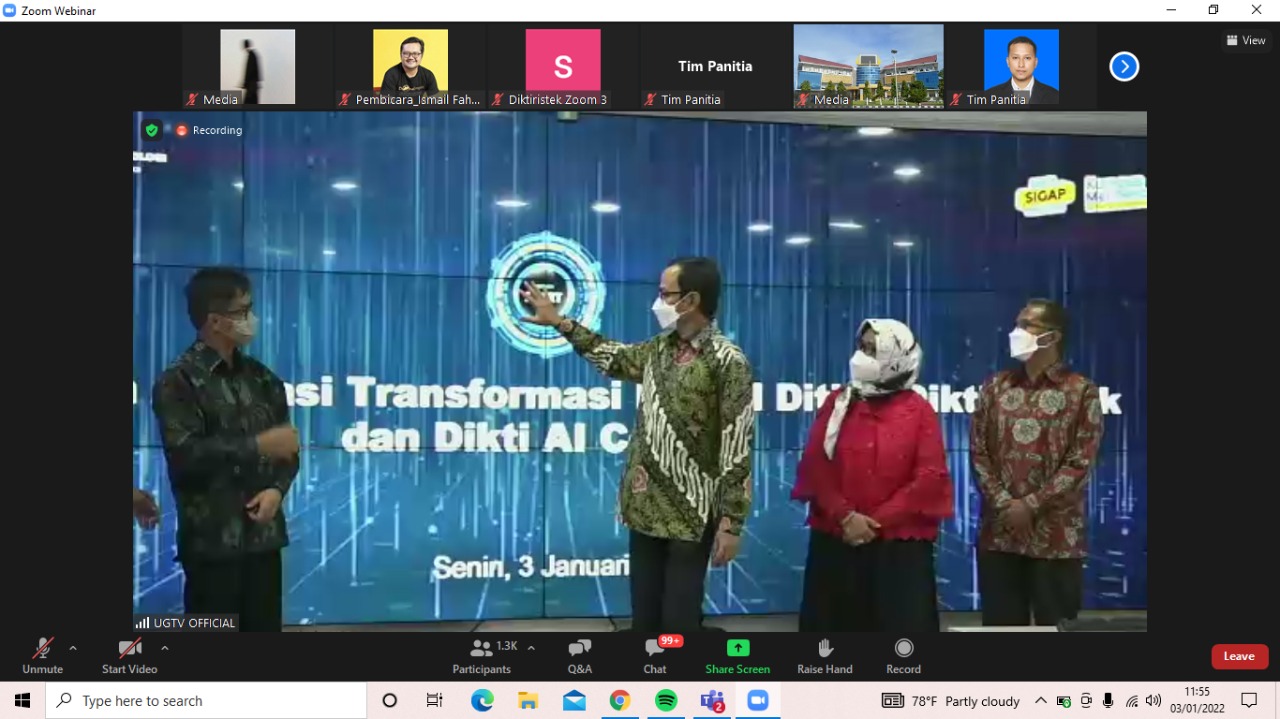Open the Participants panel
The height and width of the screenshot is (719, 1280).
tap(481, 655)
